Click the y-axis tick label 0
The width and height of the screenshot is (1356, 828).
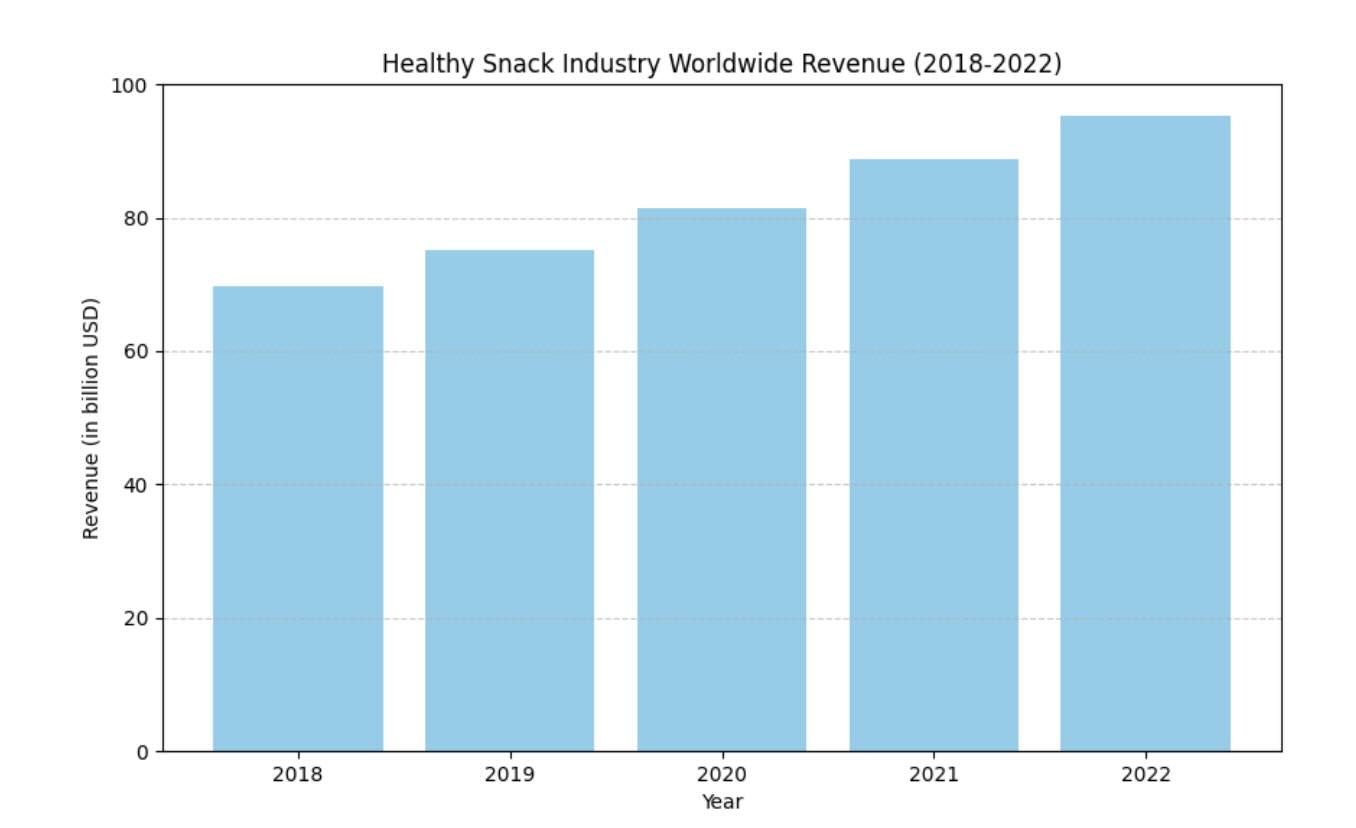144,751
